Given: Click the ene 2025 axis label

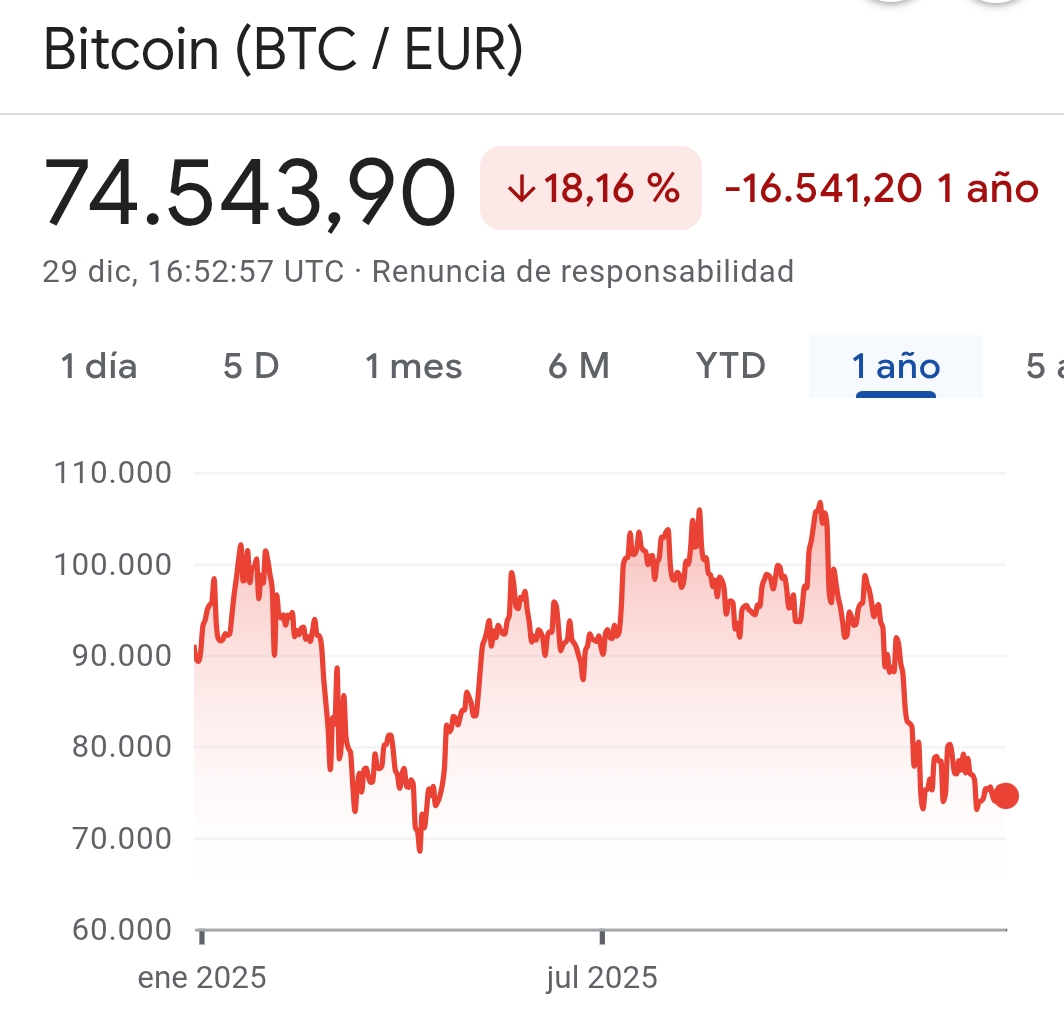Looking at the screenshot, I should [202, 977].
